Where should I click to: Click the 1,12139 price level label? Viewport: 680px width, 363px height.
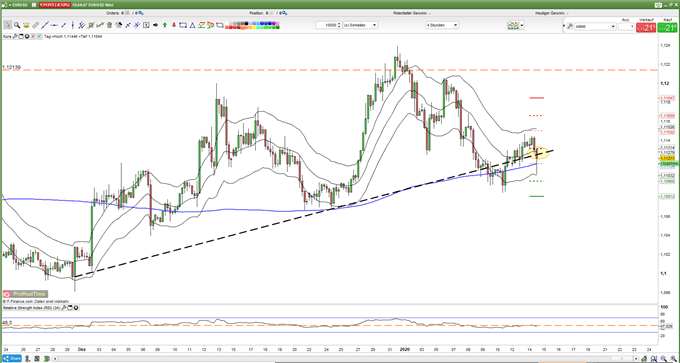point(11,67)
